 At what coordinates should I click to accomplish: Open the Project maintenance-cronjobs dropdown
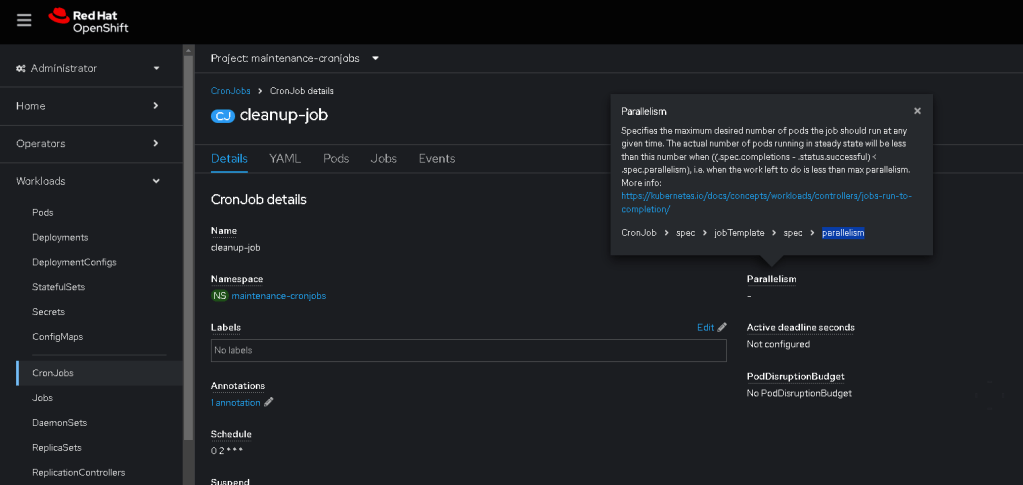(x=295, y=58)
